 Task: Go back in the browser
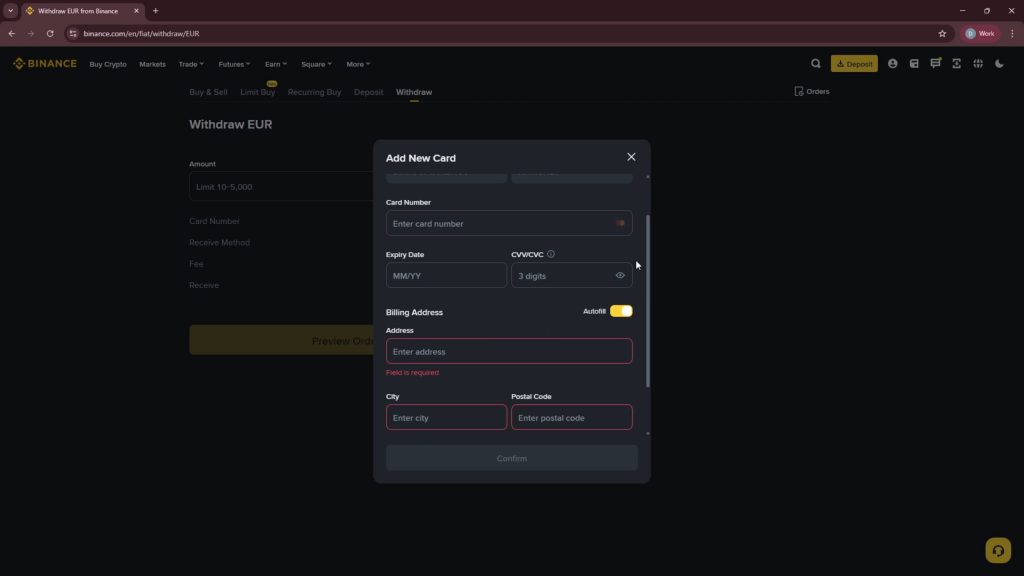pyautogui.click(x=12, y=33)
